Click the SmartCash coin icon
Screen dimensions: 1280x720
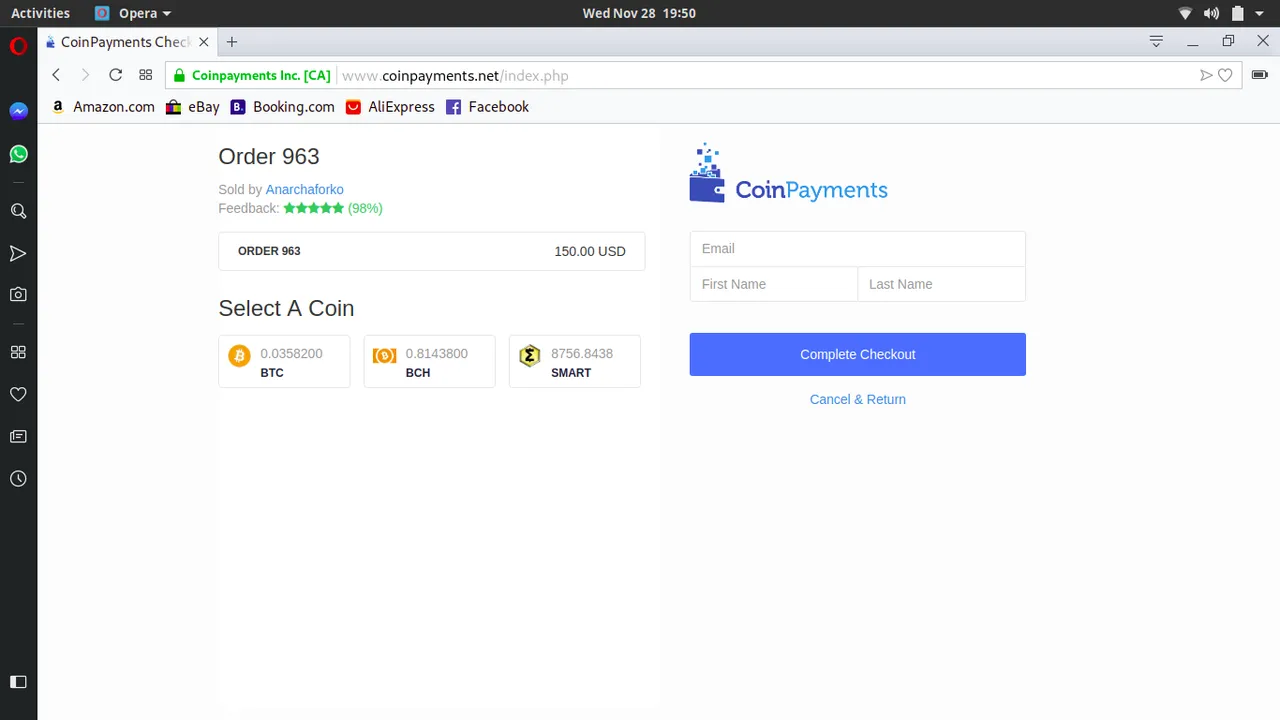tap(530, 355)
